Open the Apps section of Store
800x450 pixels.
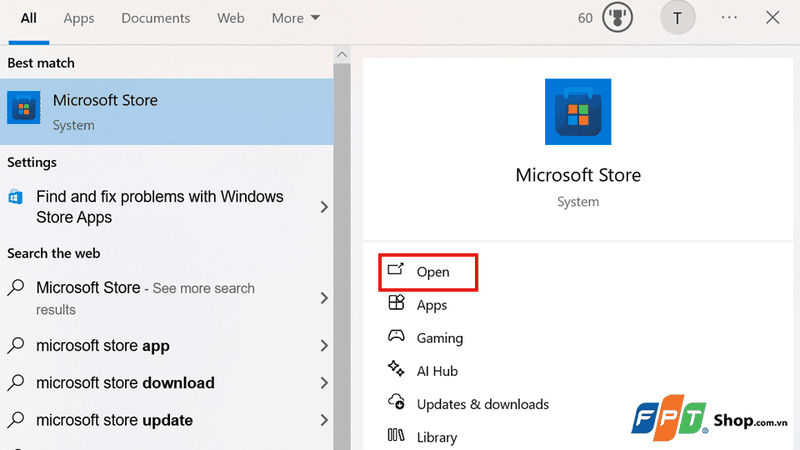tap(432, 305)
